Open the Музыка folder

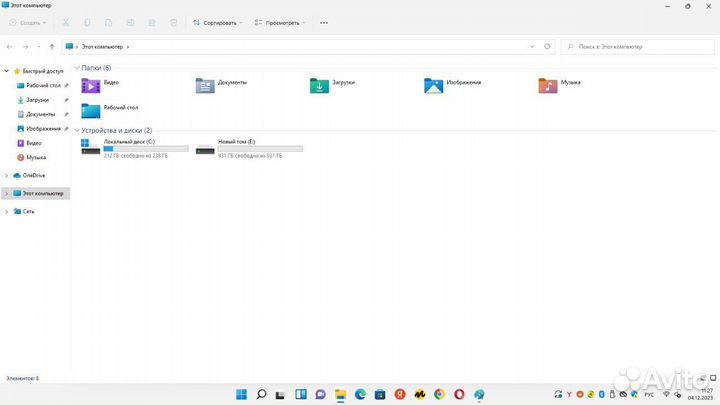pyautogui.click(x=548, y=85)
